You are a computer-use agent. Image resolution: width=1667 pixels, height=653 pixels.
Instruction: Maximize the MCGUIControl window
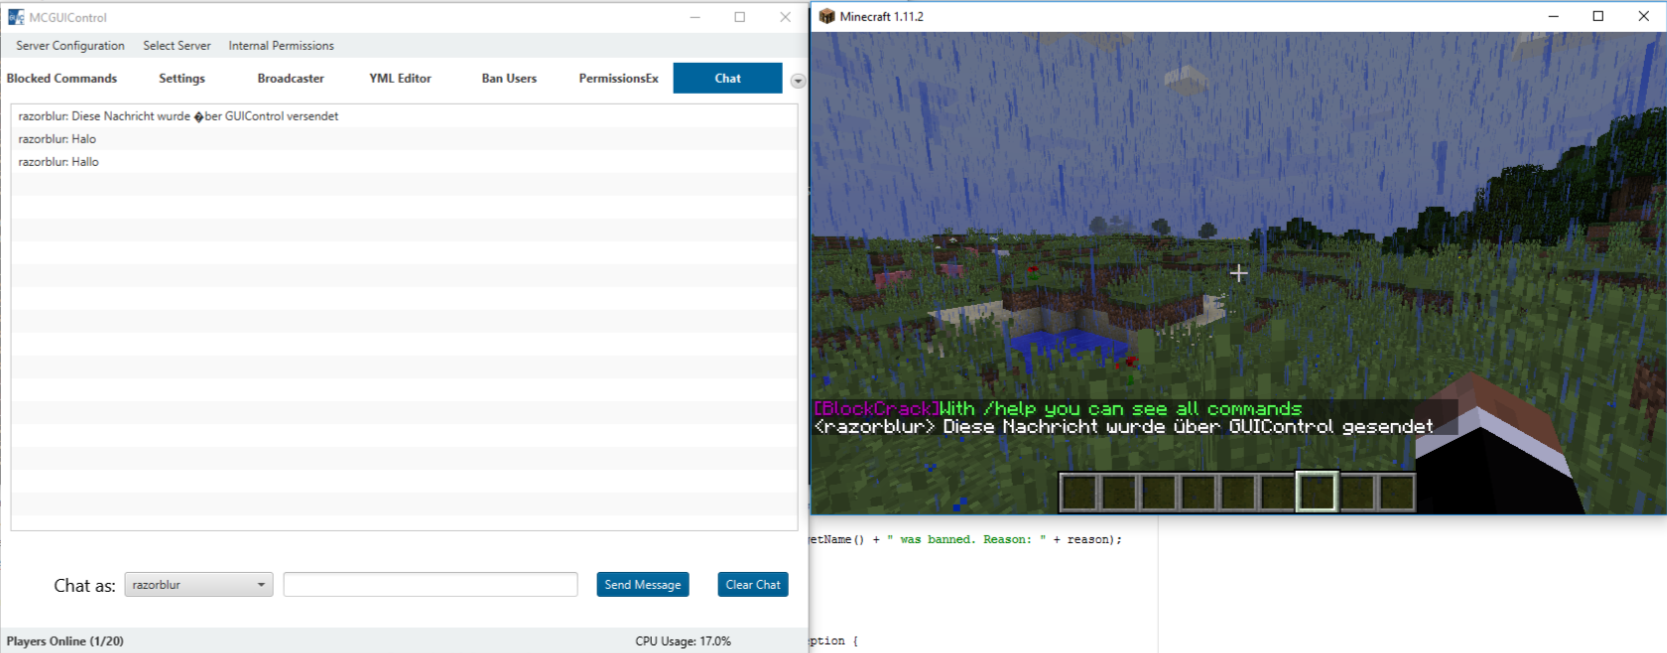pos(740,17)
